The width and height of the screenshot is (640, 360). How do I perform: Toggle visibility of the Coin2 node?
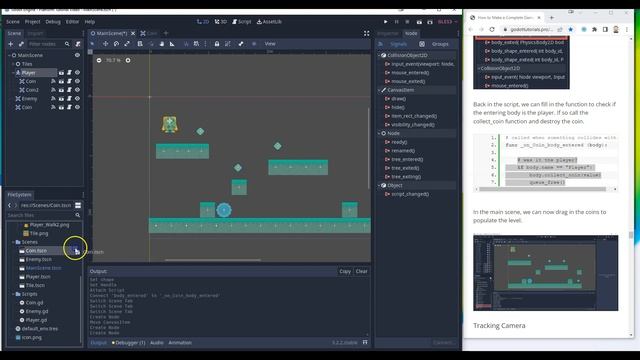click(x=77, y=90)
